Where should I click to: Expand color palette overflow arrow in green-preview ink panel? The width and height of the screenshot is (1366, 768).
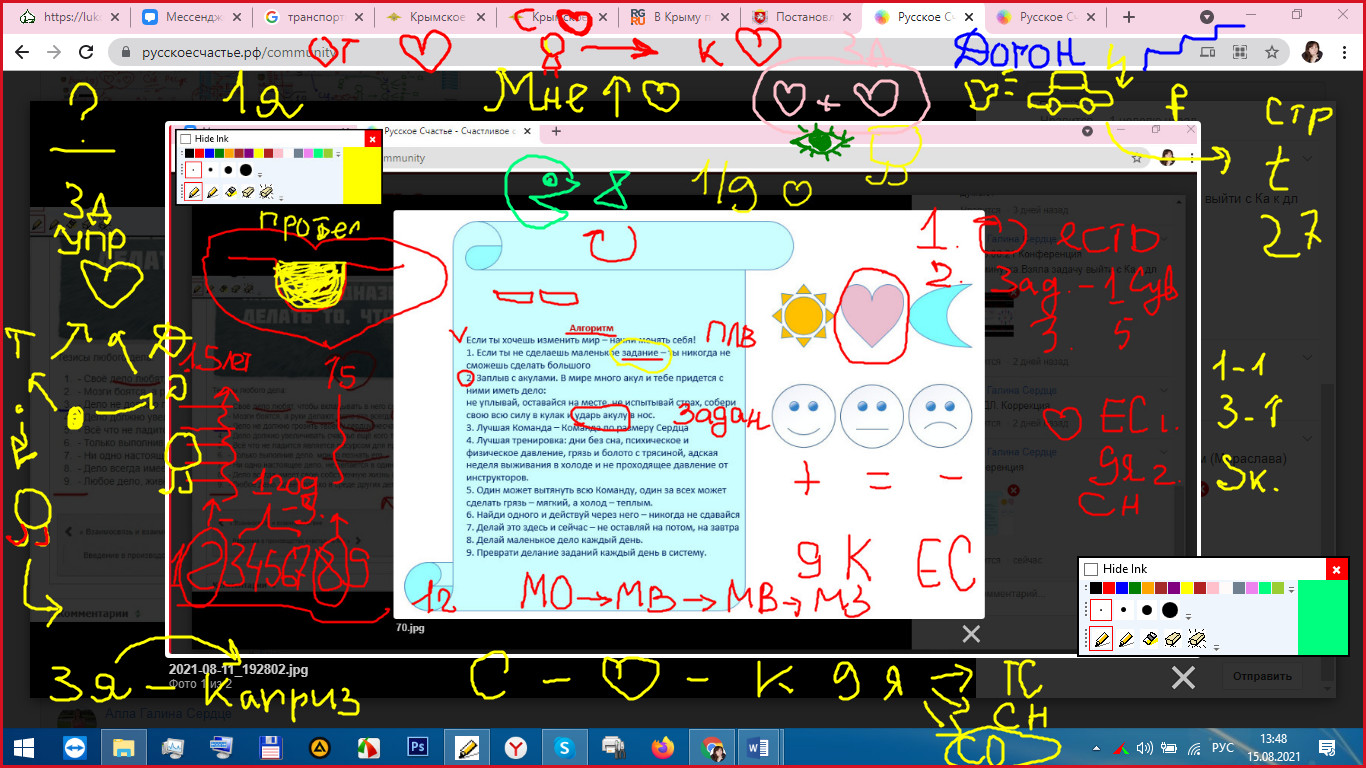(1291, 589)
